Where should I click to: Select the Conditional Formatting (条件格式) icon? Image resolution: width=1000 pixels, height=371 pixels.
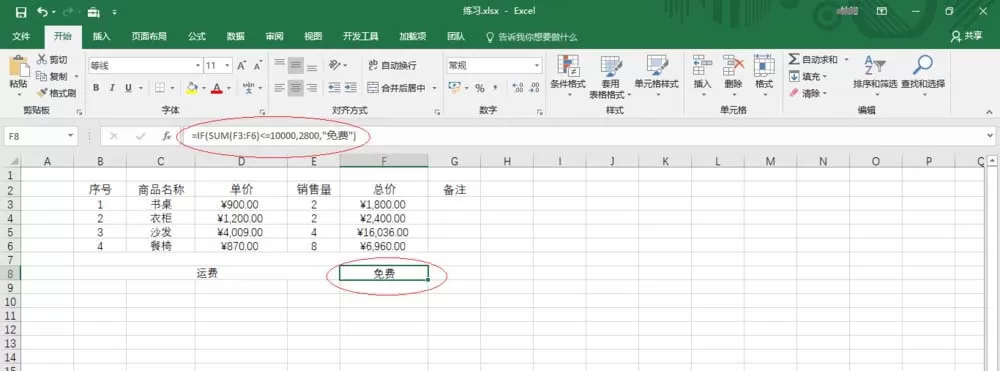point(568,66)
